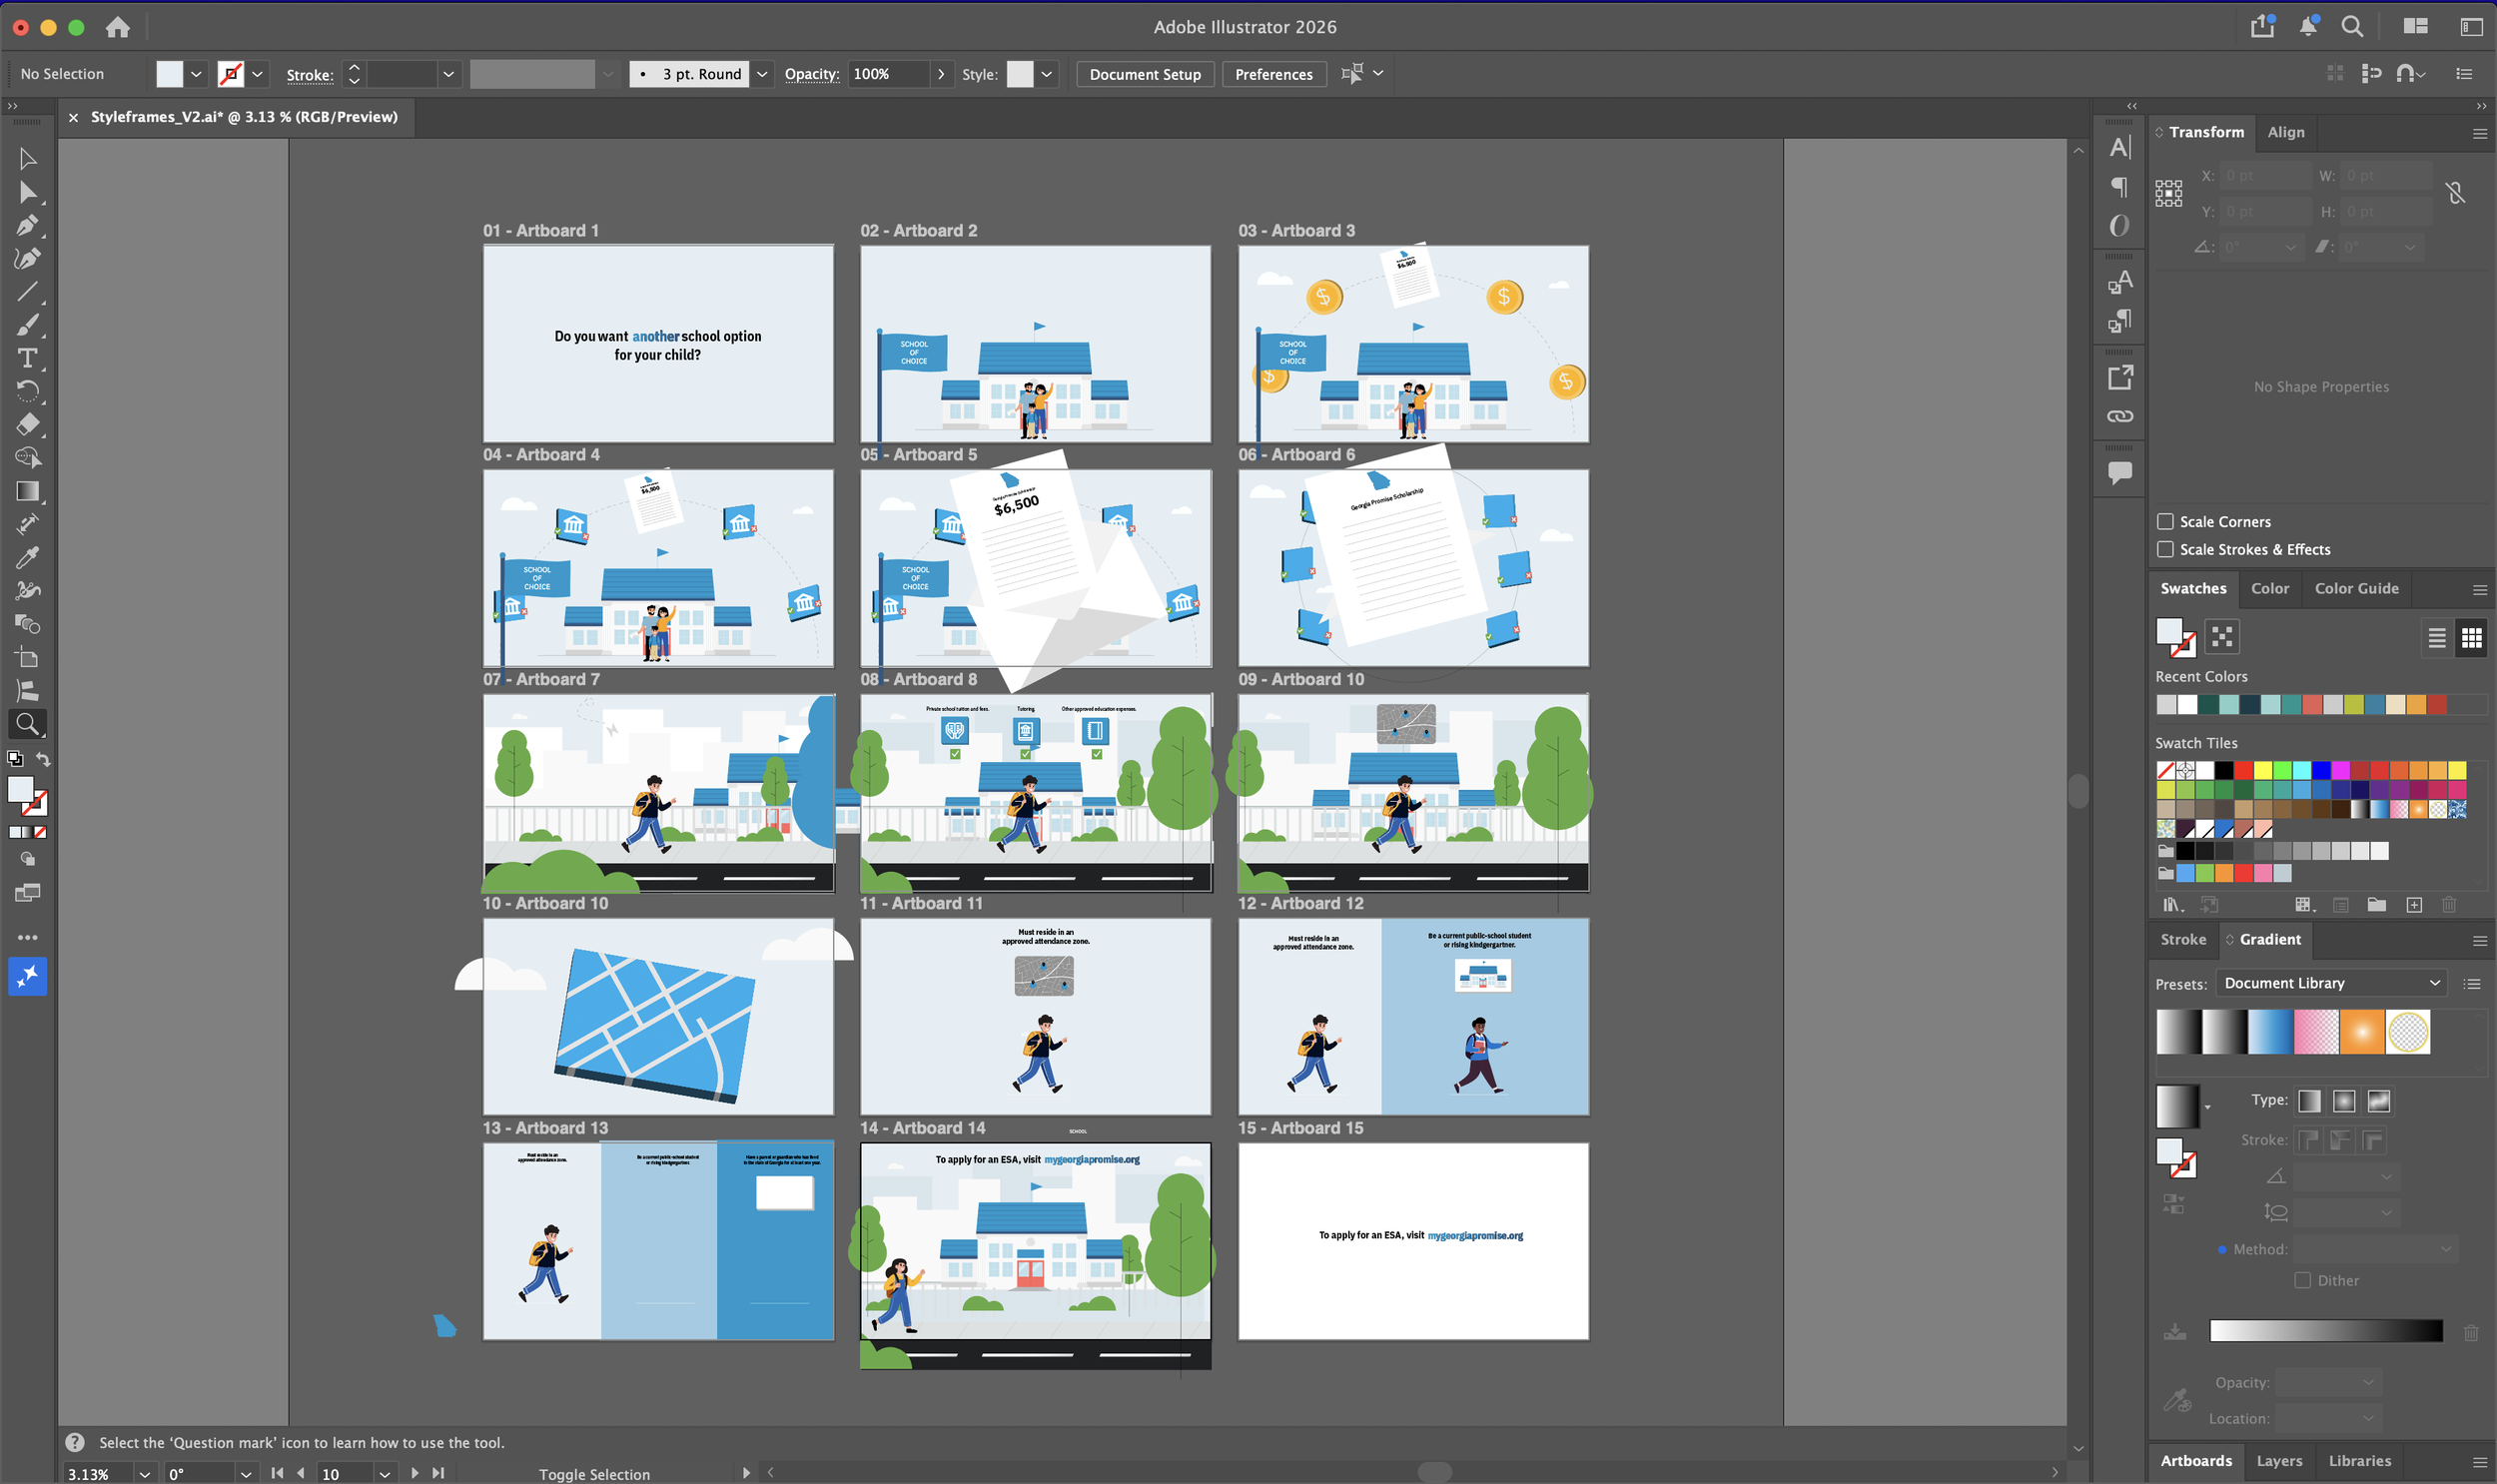Open stroke weight dropdown
Viewport: 2497px width, 1484px height.
(449, 74)
